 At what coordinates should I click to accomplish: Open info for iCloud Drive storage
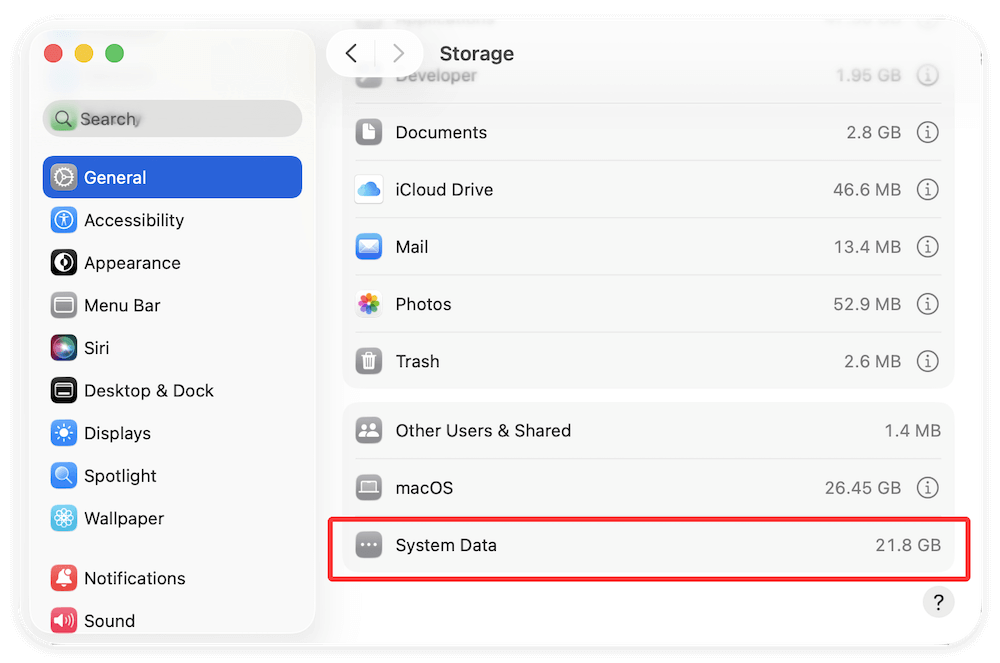tap(927, 189)
